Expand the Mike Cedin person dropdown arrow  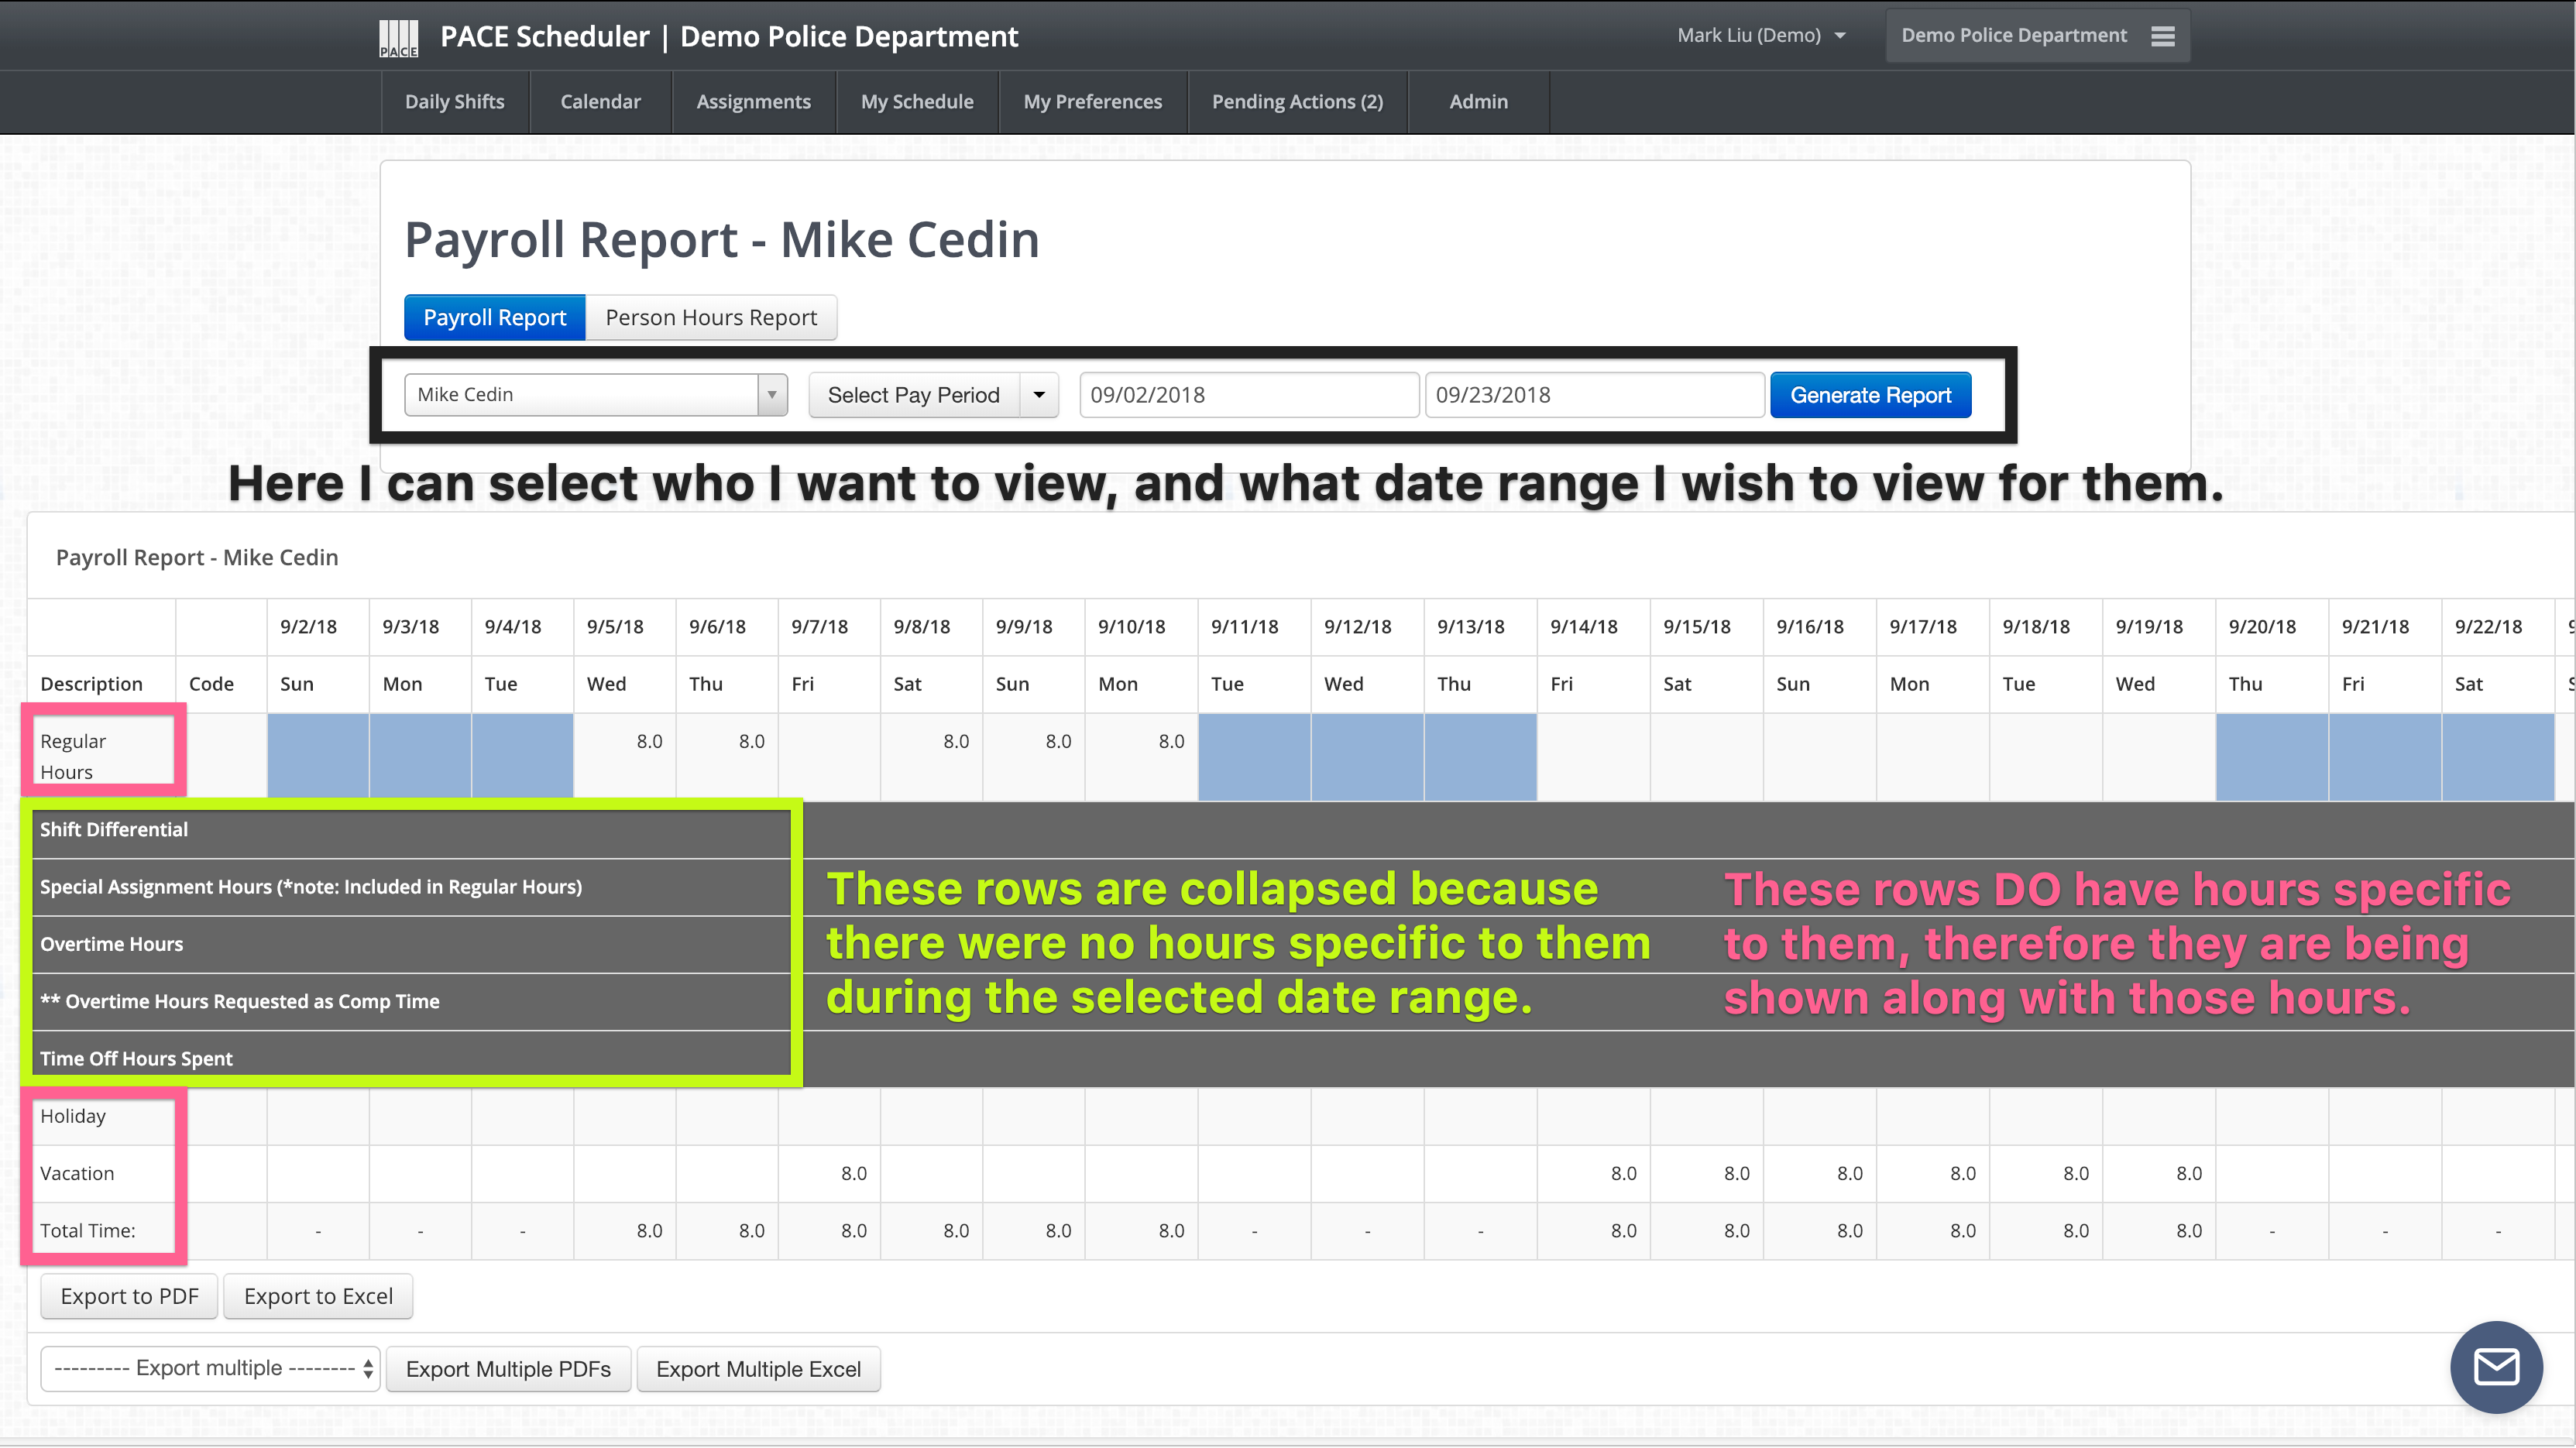(x=772, y=395)
